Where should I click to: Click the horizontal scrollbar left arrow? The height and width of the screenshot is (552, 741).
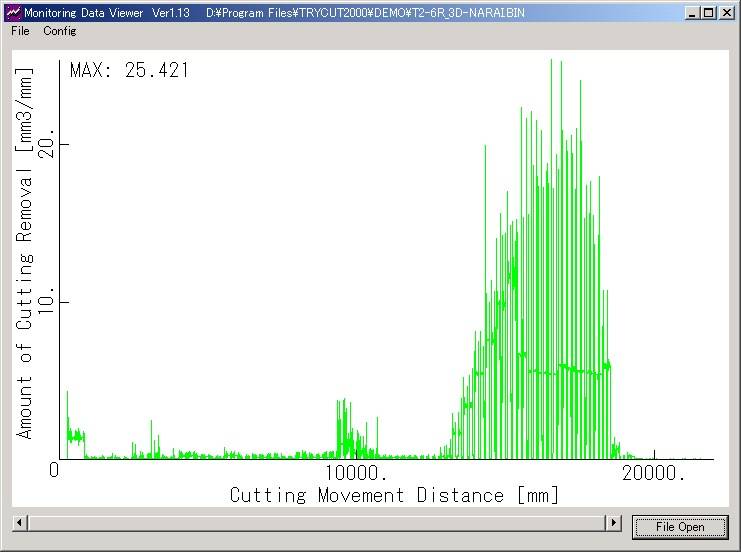tap(20, 523)
